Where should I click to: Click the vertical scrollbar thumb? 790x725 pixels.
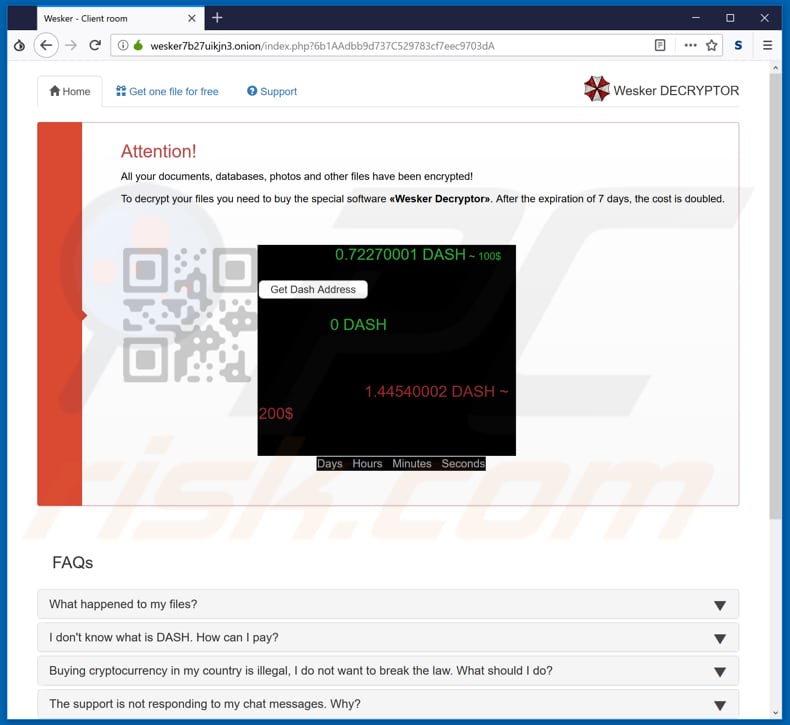[775, 296]
